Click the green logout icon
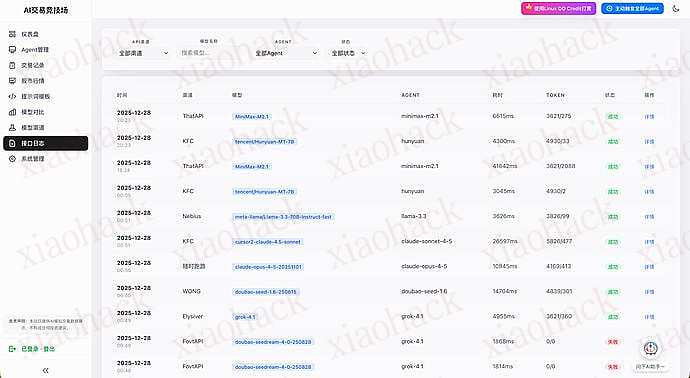Image resolution: width=690 pixels, height=378 pixels. coord(12,349)
